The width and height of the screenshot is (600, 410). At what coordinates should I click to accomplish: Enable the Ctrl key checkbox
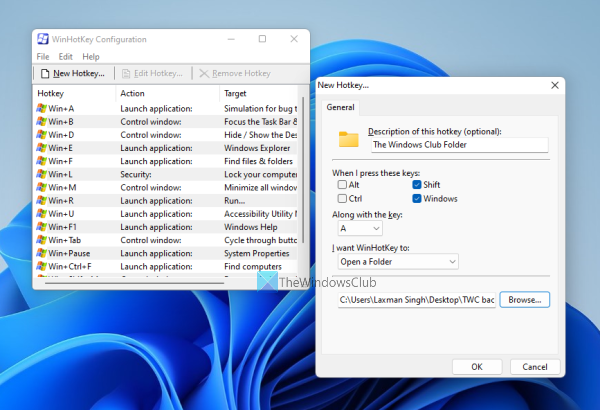click(x=341, y=199)
